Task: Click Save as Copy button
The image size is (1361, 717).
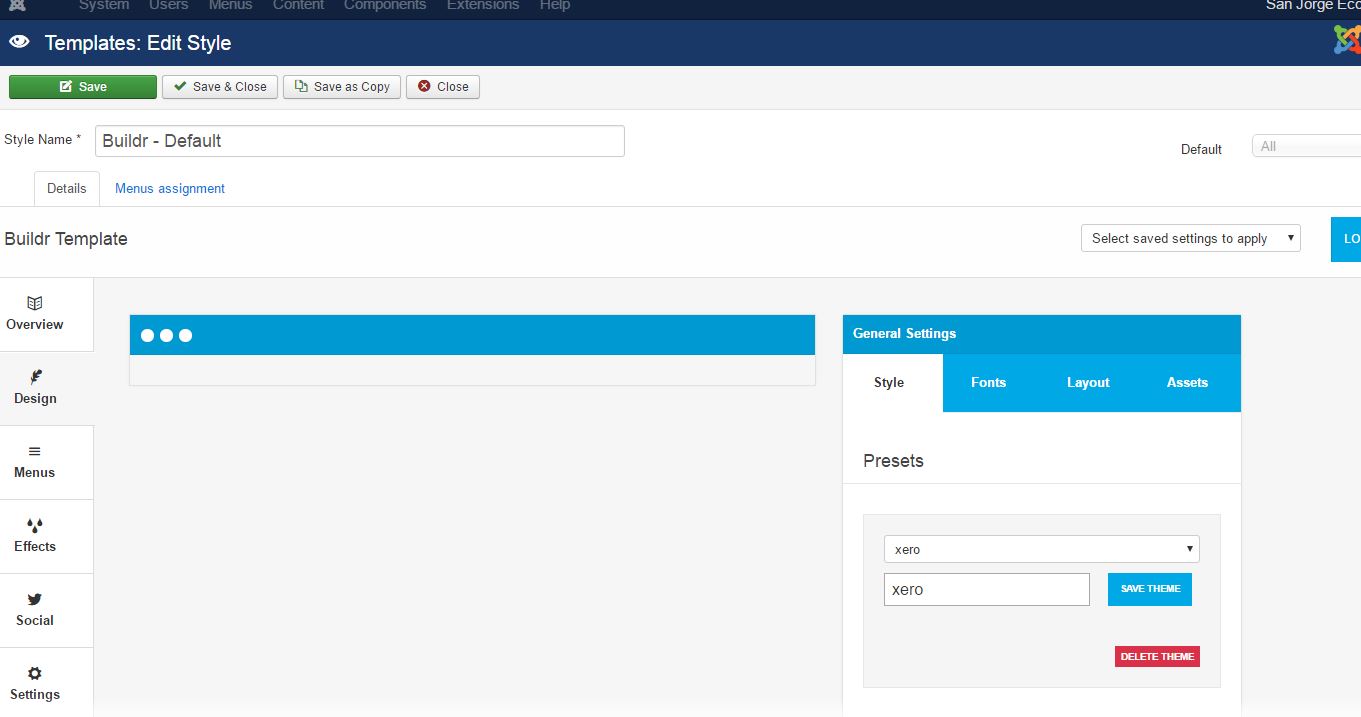Action: 342,87
